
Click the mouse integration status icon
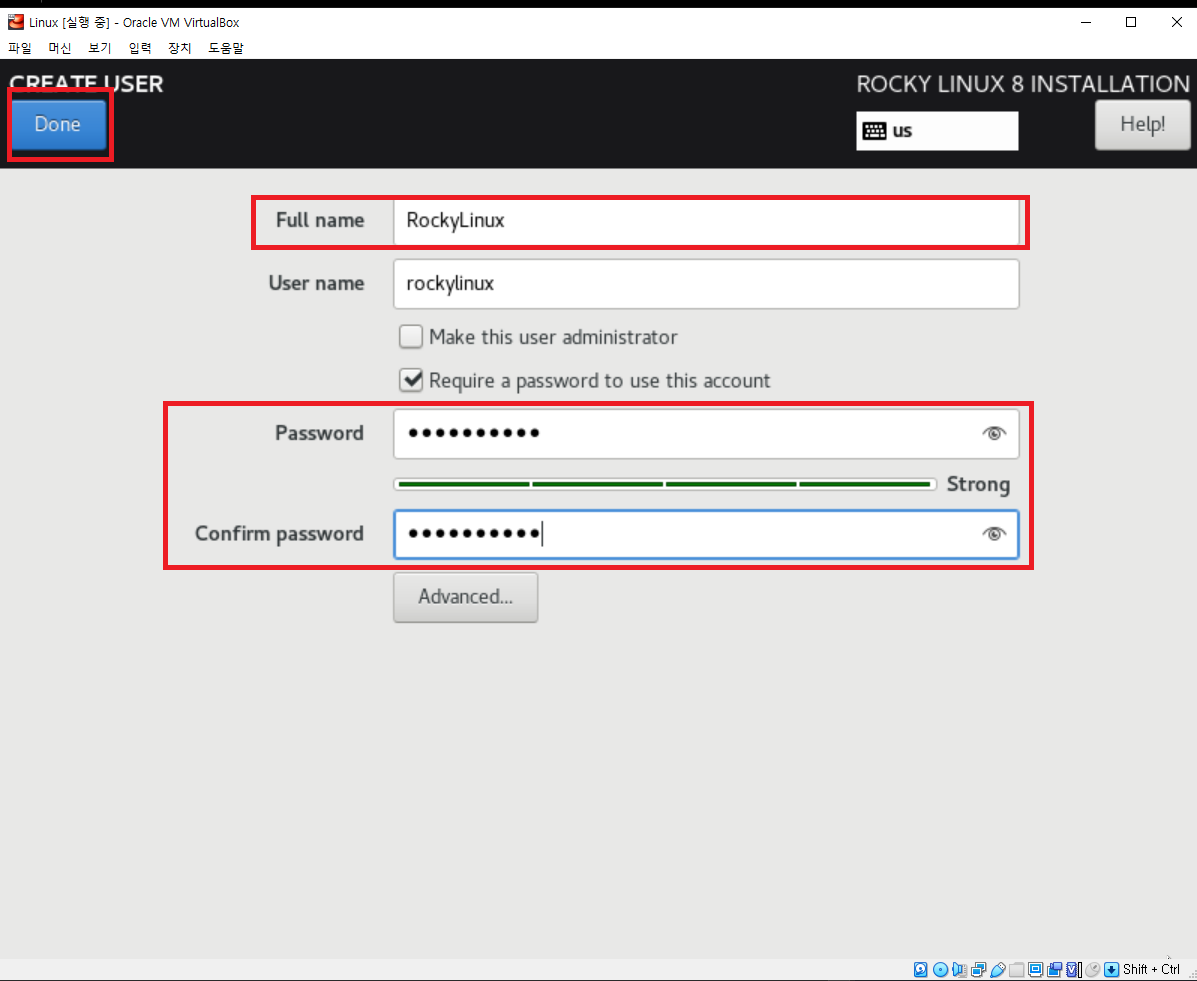[1092, 970]
